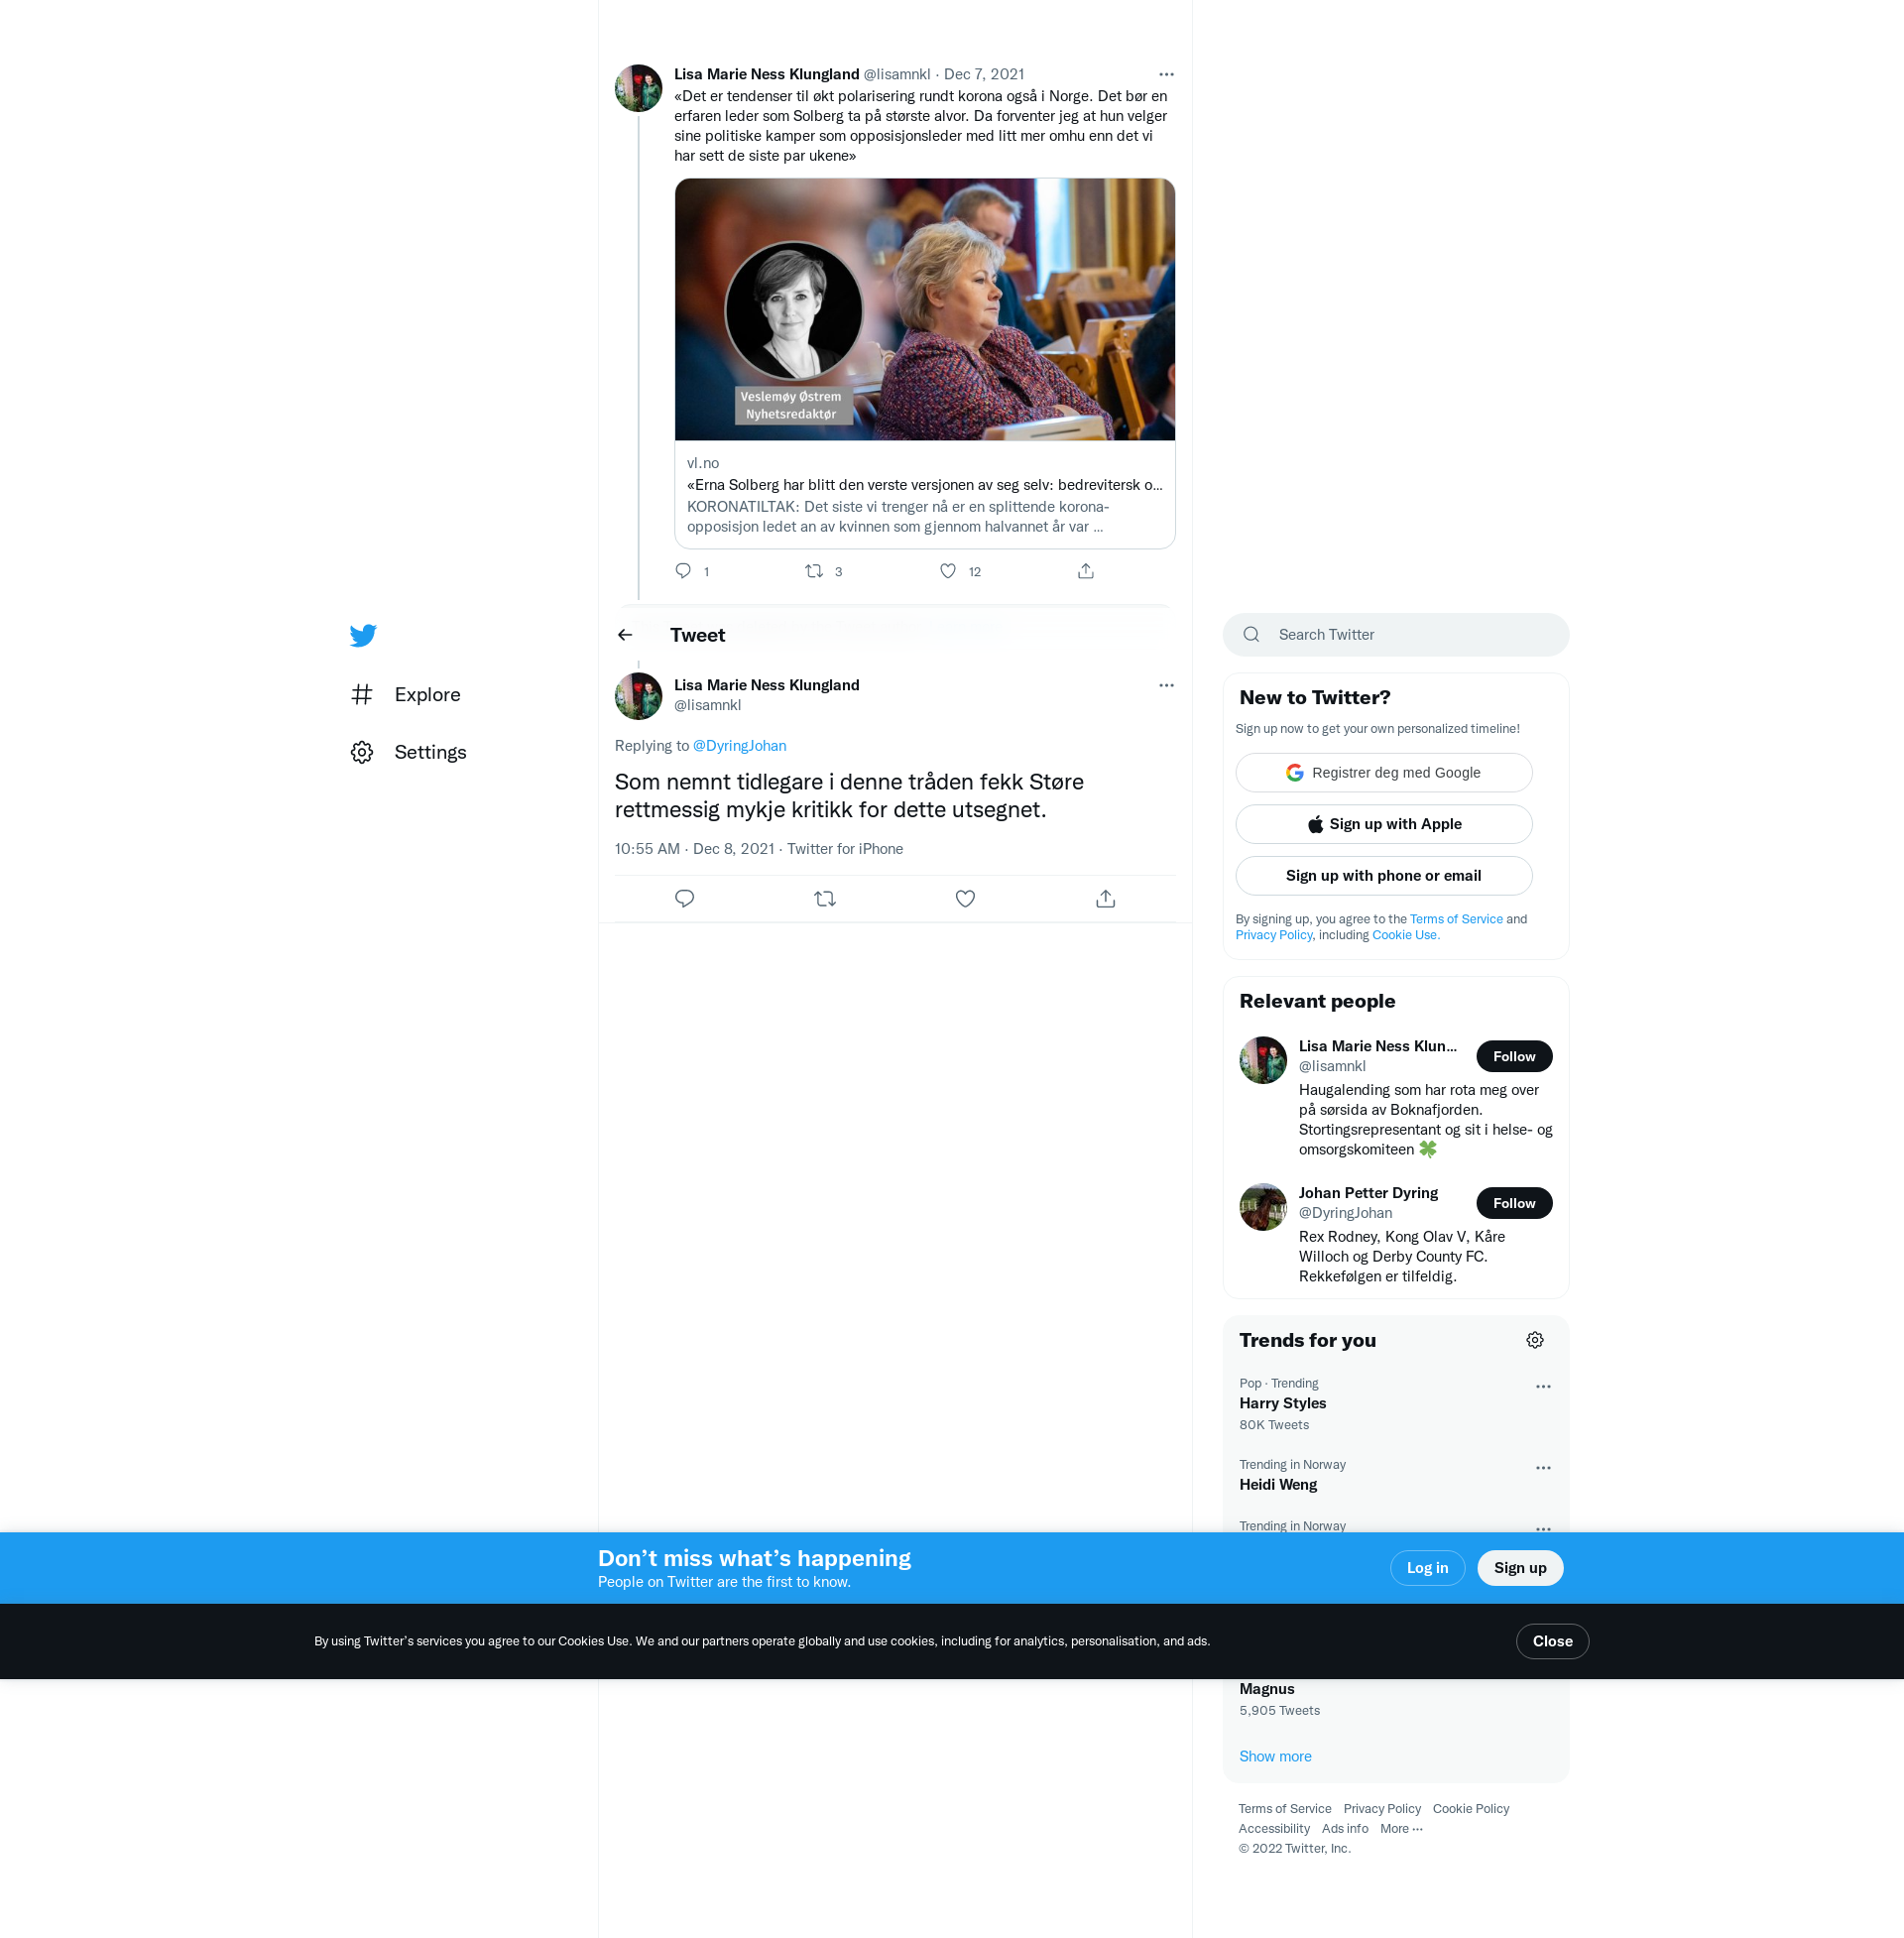Open more options on the main tweet

(1166, 685)
